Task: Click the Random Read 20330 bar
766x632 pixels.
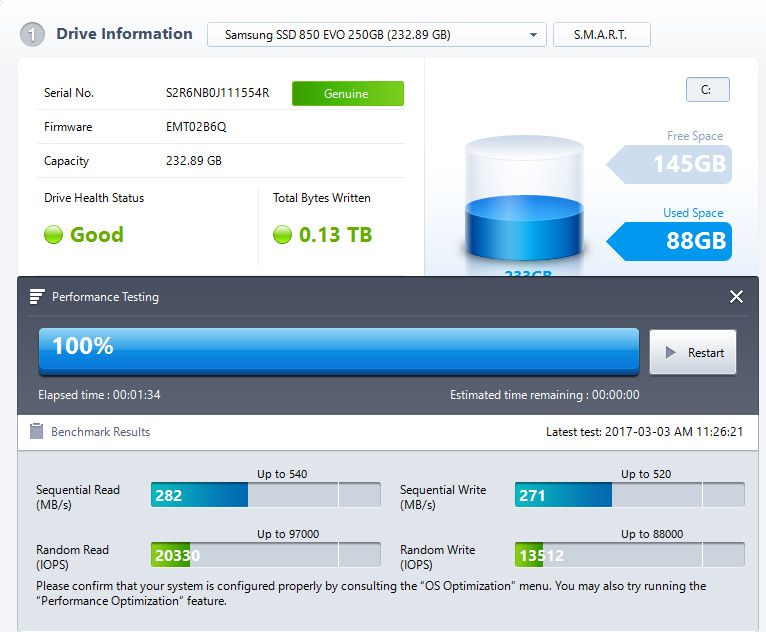Action: click(x=266, y=555)
